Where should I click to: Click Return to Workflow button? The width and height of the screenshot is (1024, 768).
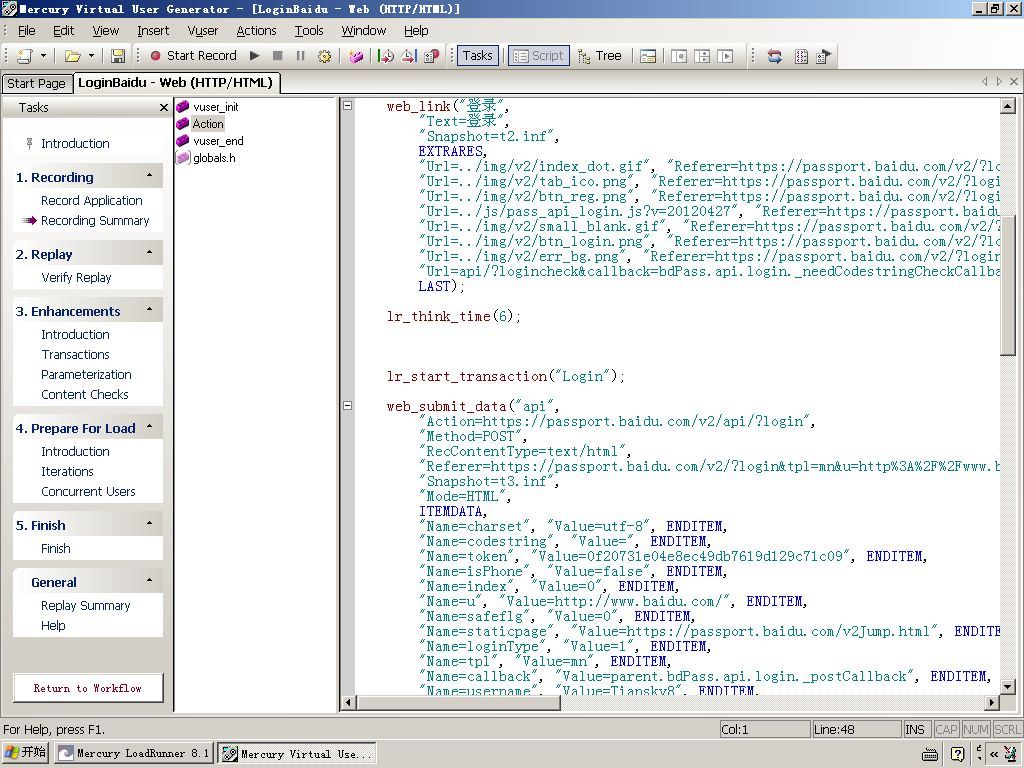coord(88,688)
